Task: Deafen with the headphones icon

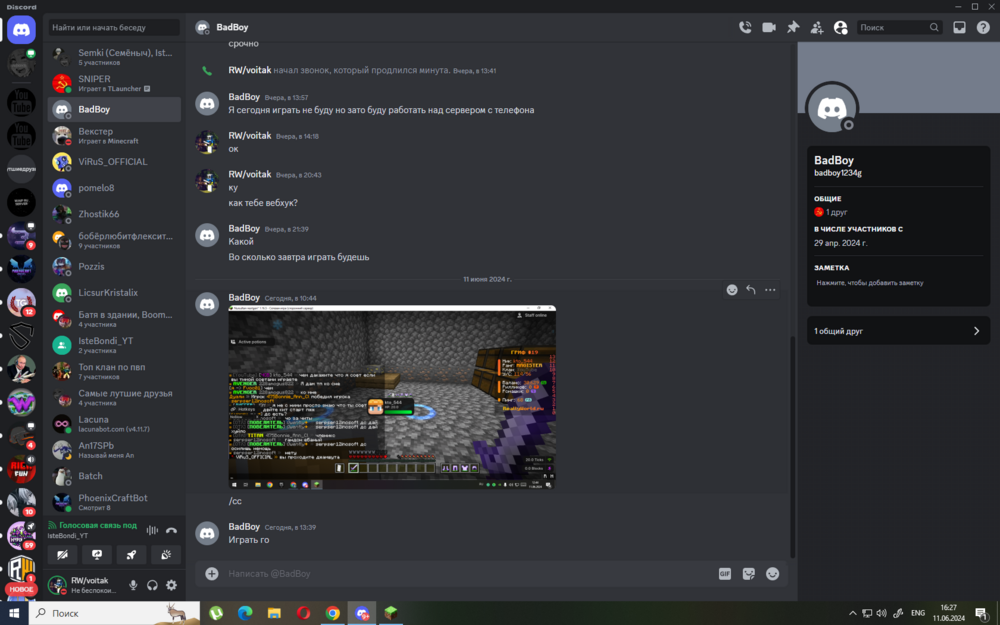Action: [x=152, y=585]
